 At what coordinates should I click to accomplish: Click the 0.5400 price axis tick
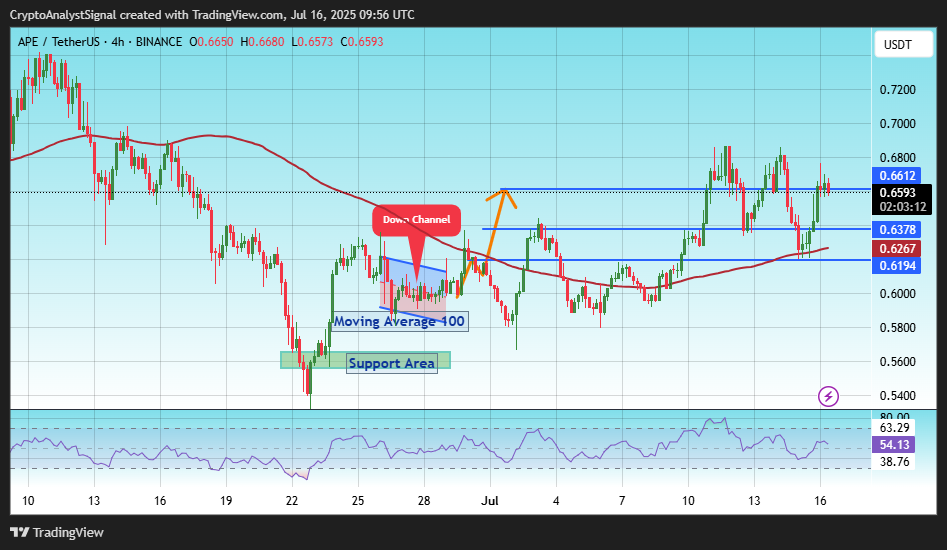[897, 396]
